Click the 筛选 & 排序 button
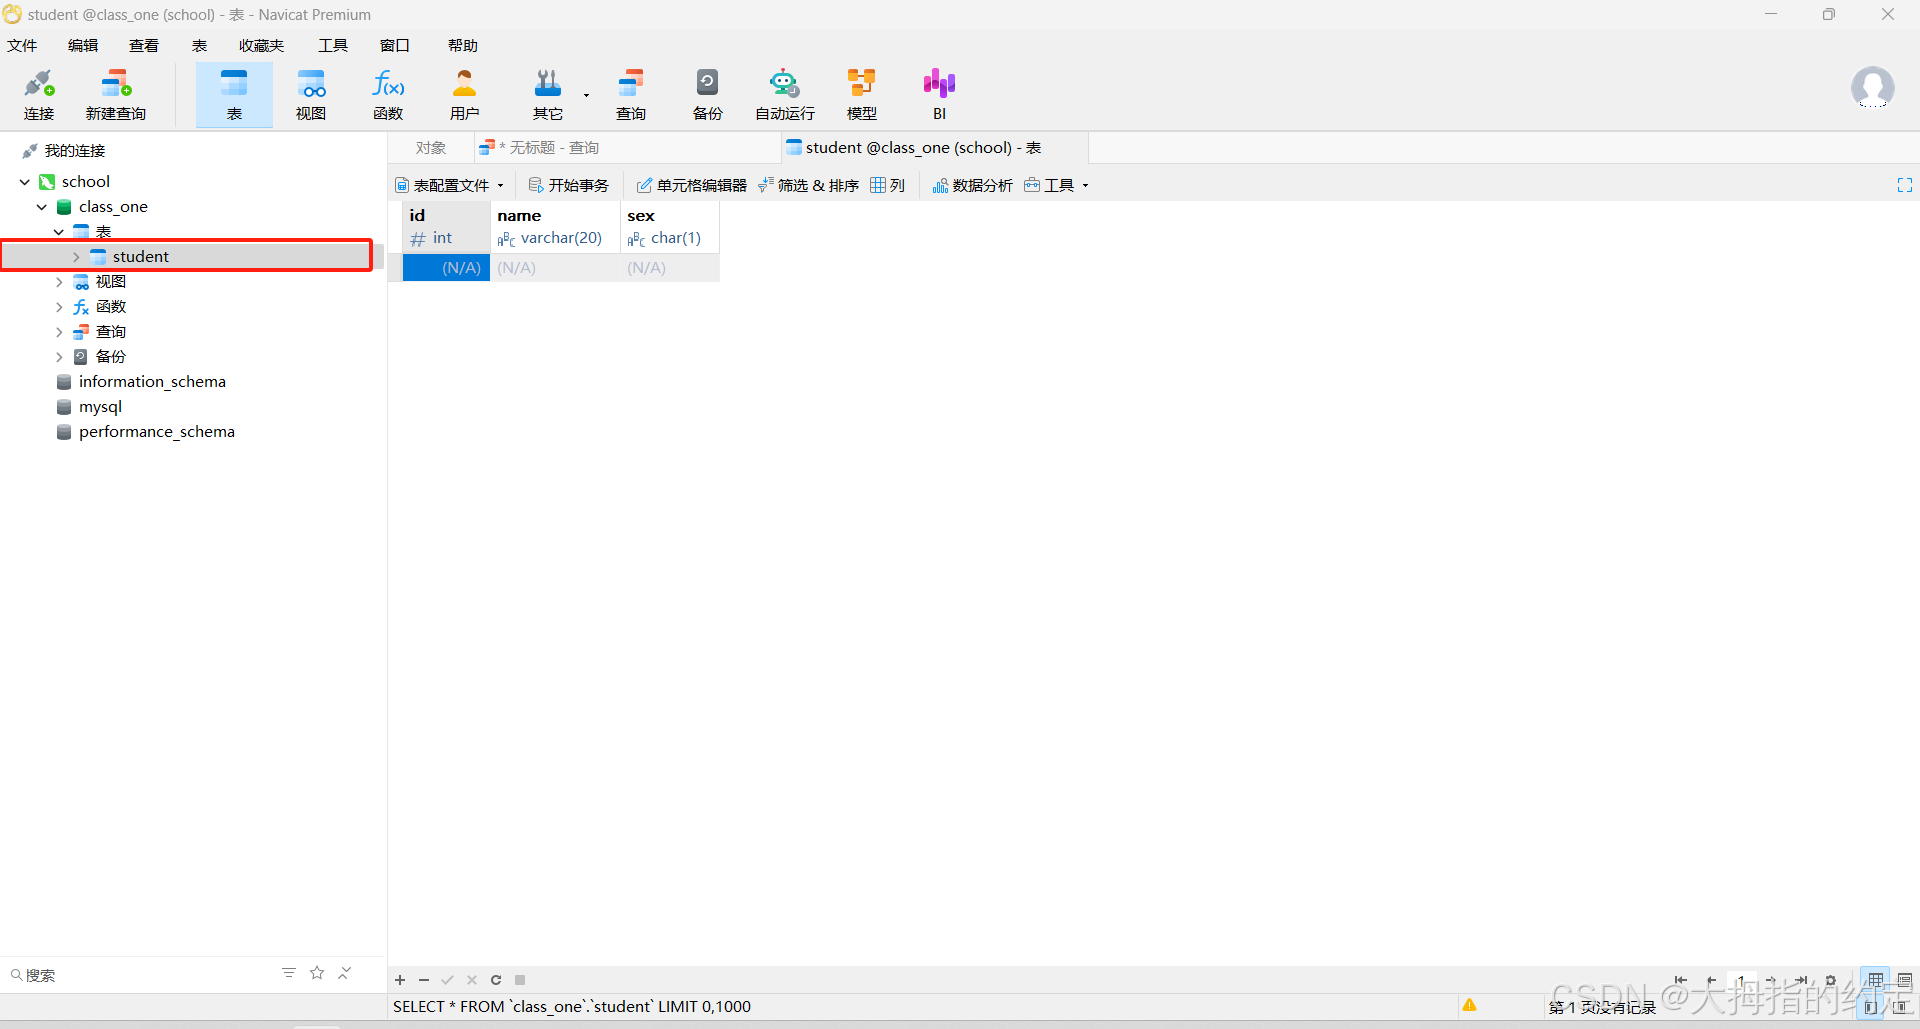Viewport: 1920px width, 1029px height. [x=808, y=185]
